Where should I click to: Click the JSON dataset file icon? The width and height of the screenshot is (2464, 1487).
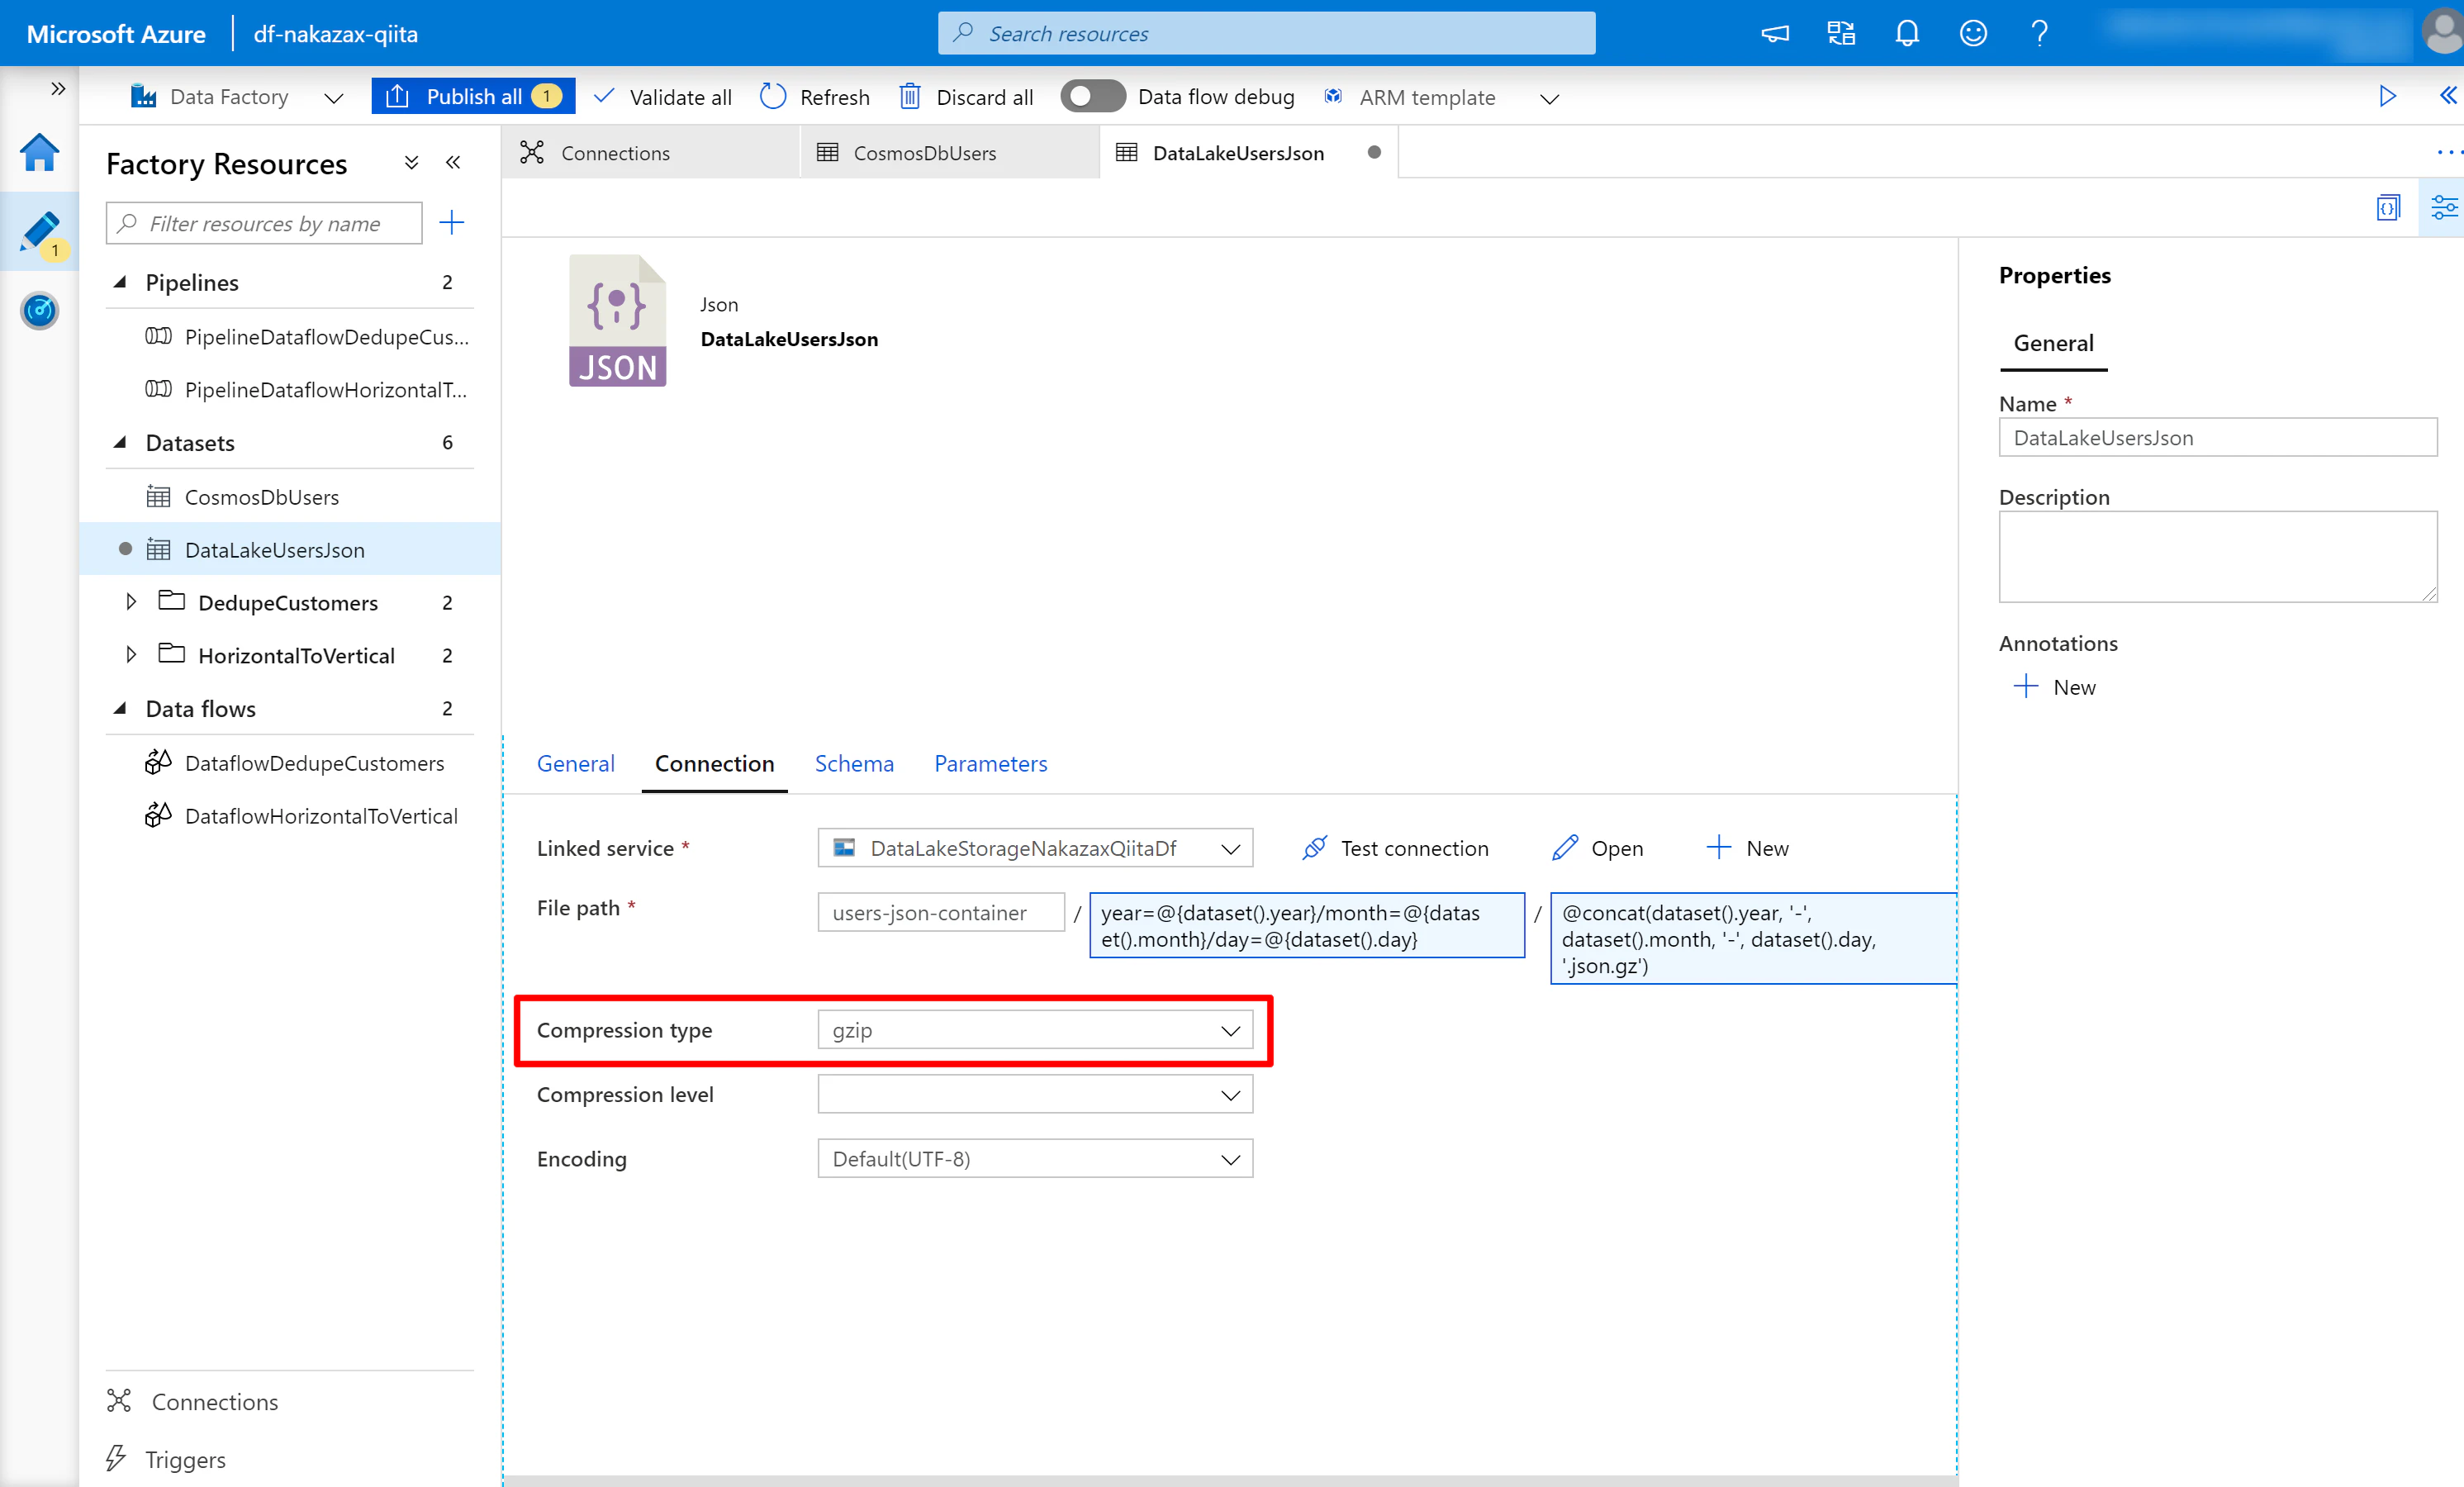(617, 320)
